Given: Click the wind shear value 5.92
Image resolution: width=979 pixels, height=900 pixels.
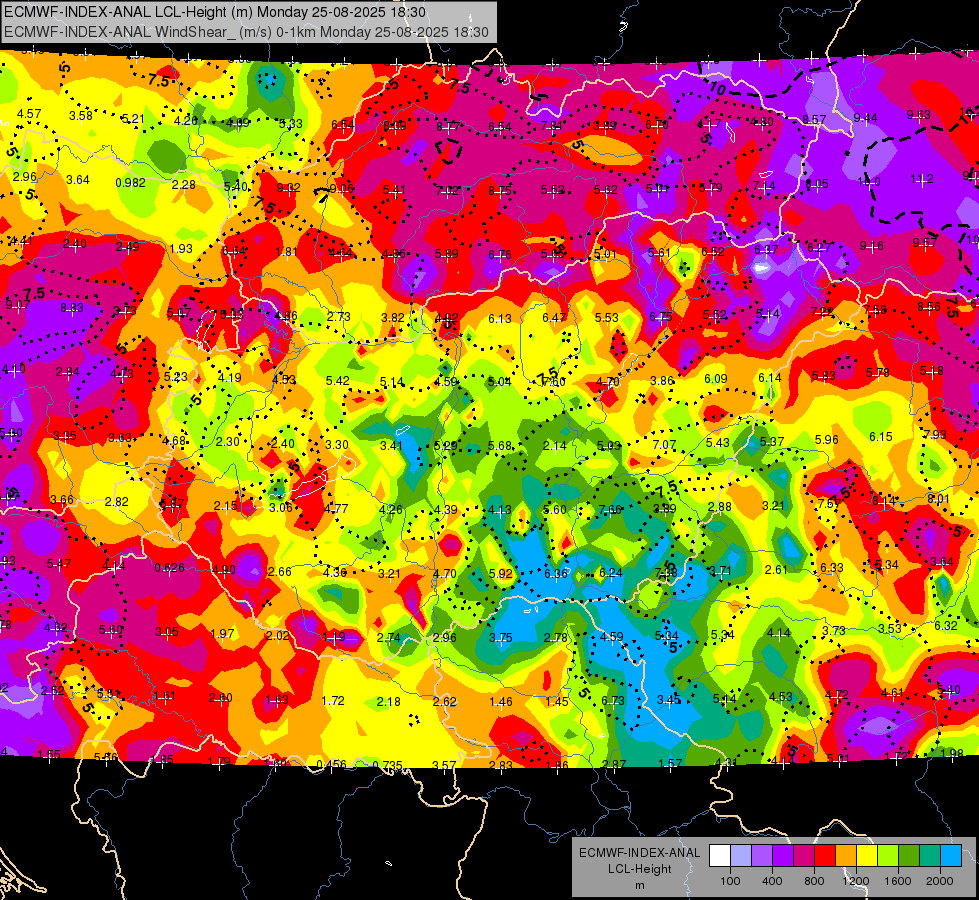Looking at the screenshot, I should point(501,573).
